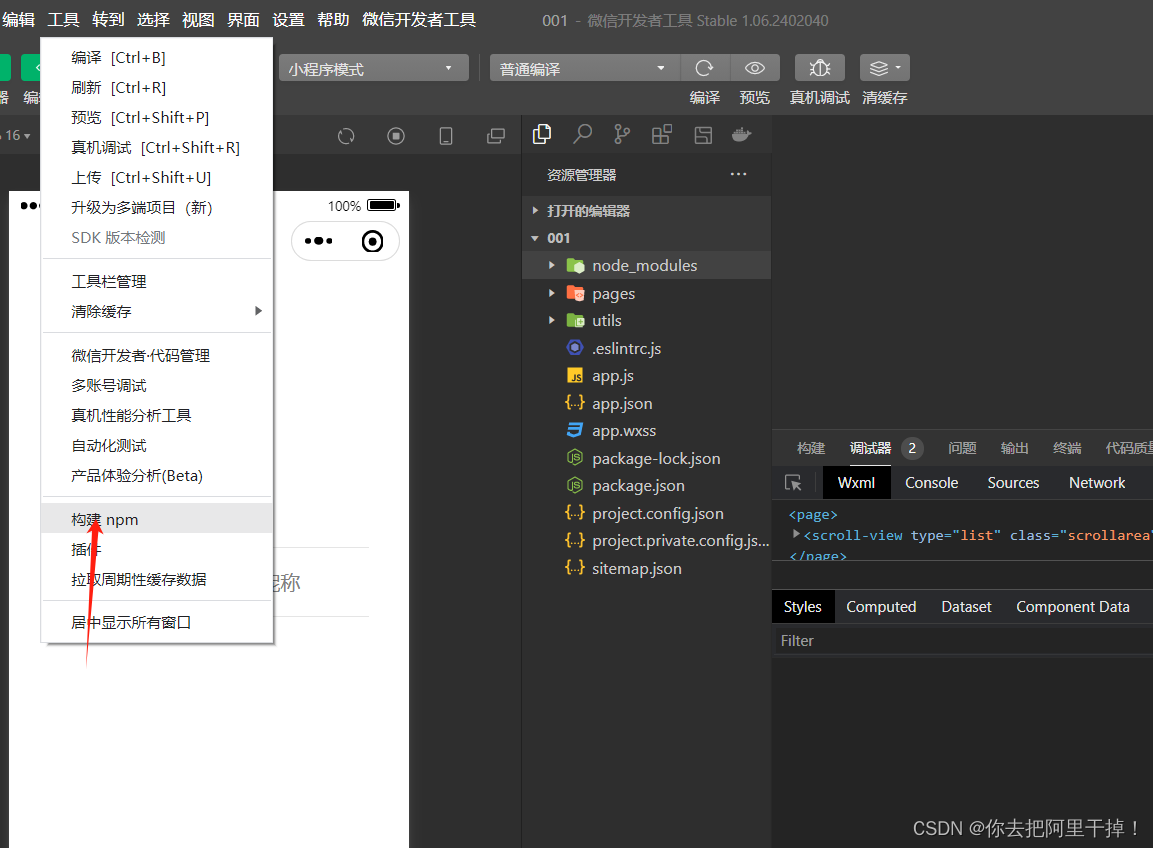Viewport: 1153px width, 848px height.
Task: Switch to the Console tab
Action: pos(932,483)
